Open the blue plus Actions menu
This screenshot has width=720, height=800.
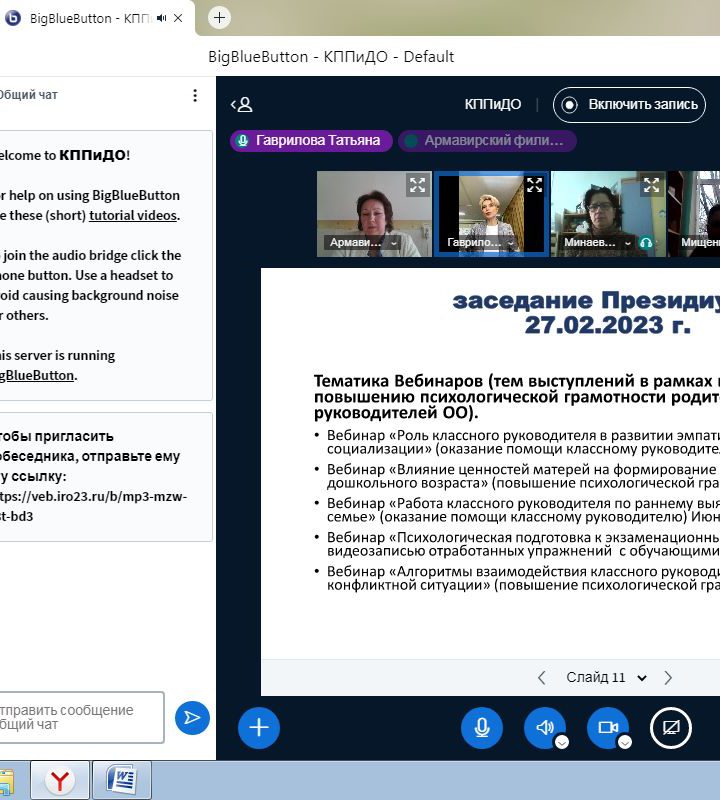tap(259, 727)
